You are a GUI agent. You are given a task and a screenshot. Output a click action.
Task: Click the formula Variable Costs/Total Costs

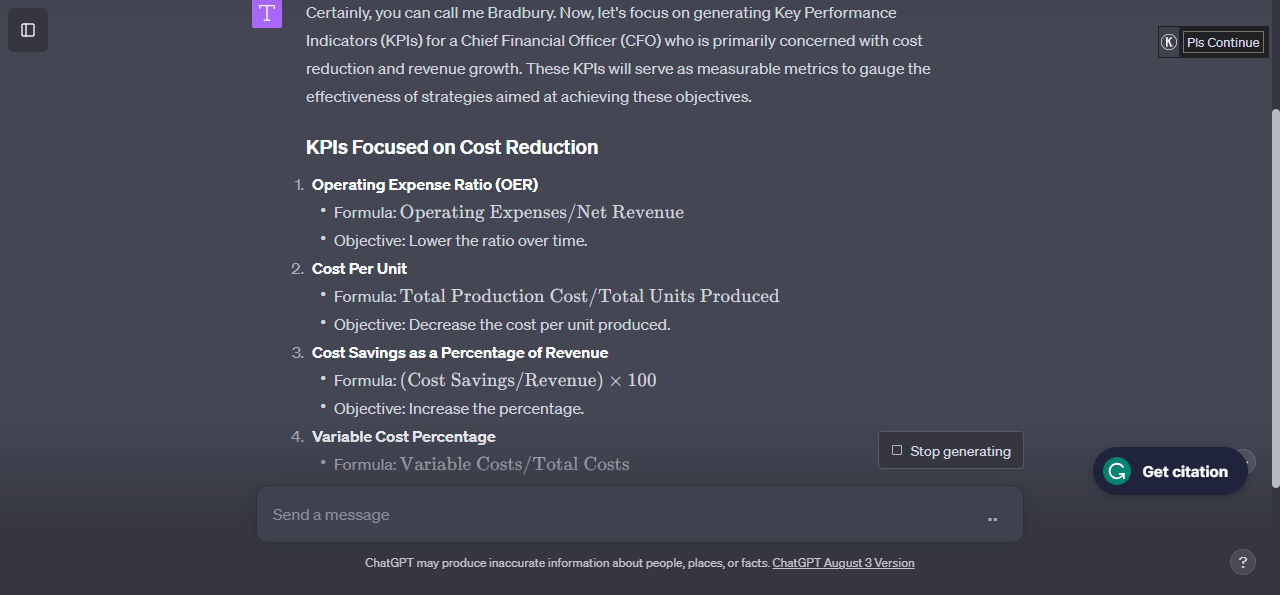click(515, 464)
